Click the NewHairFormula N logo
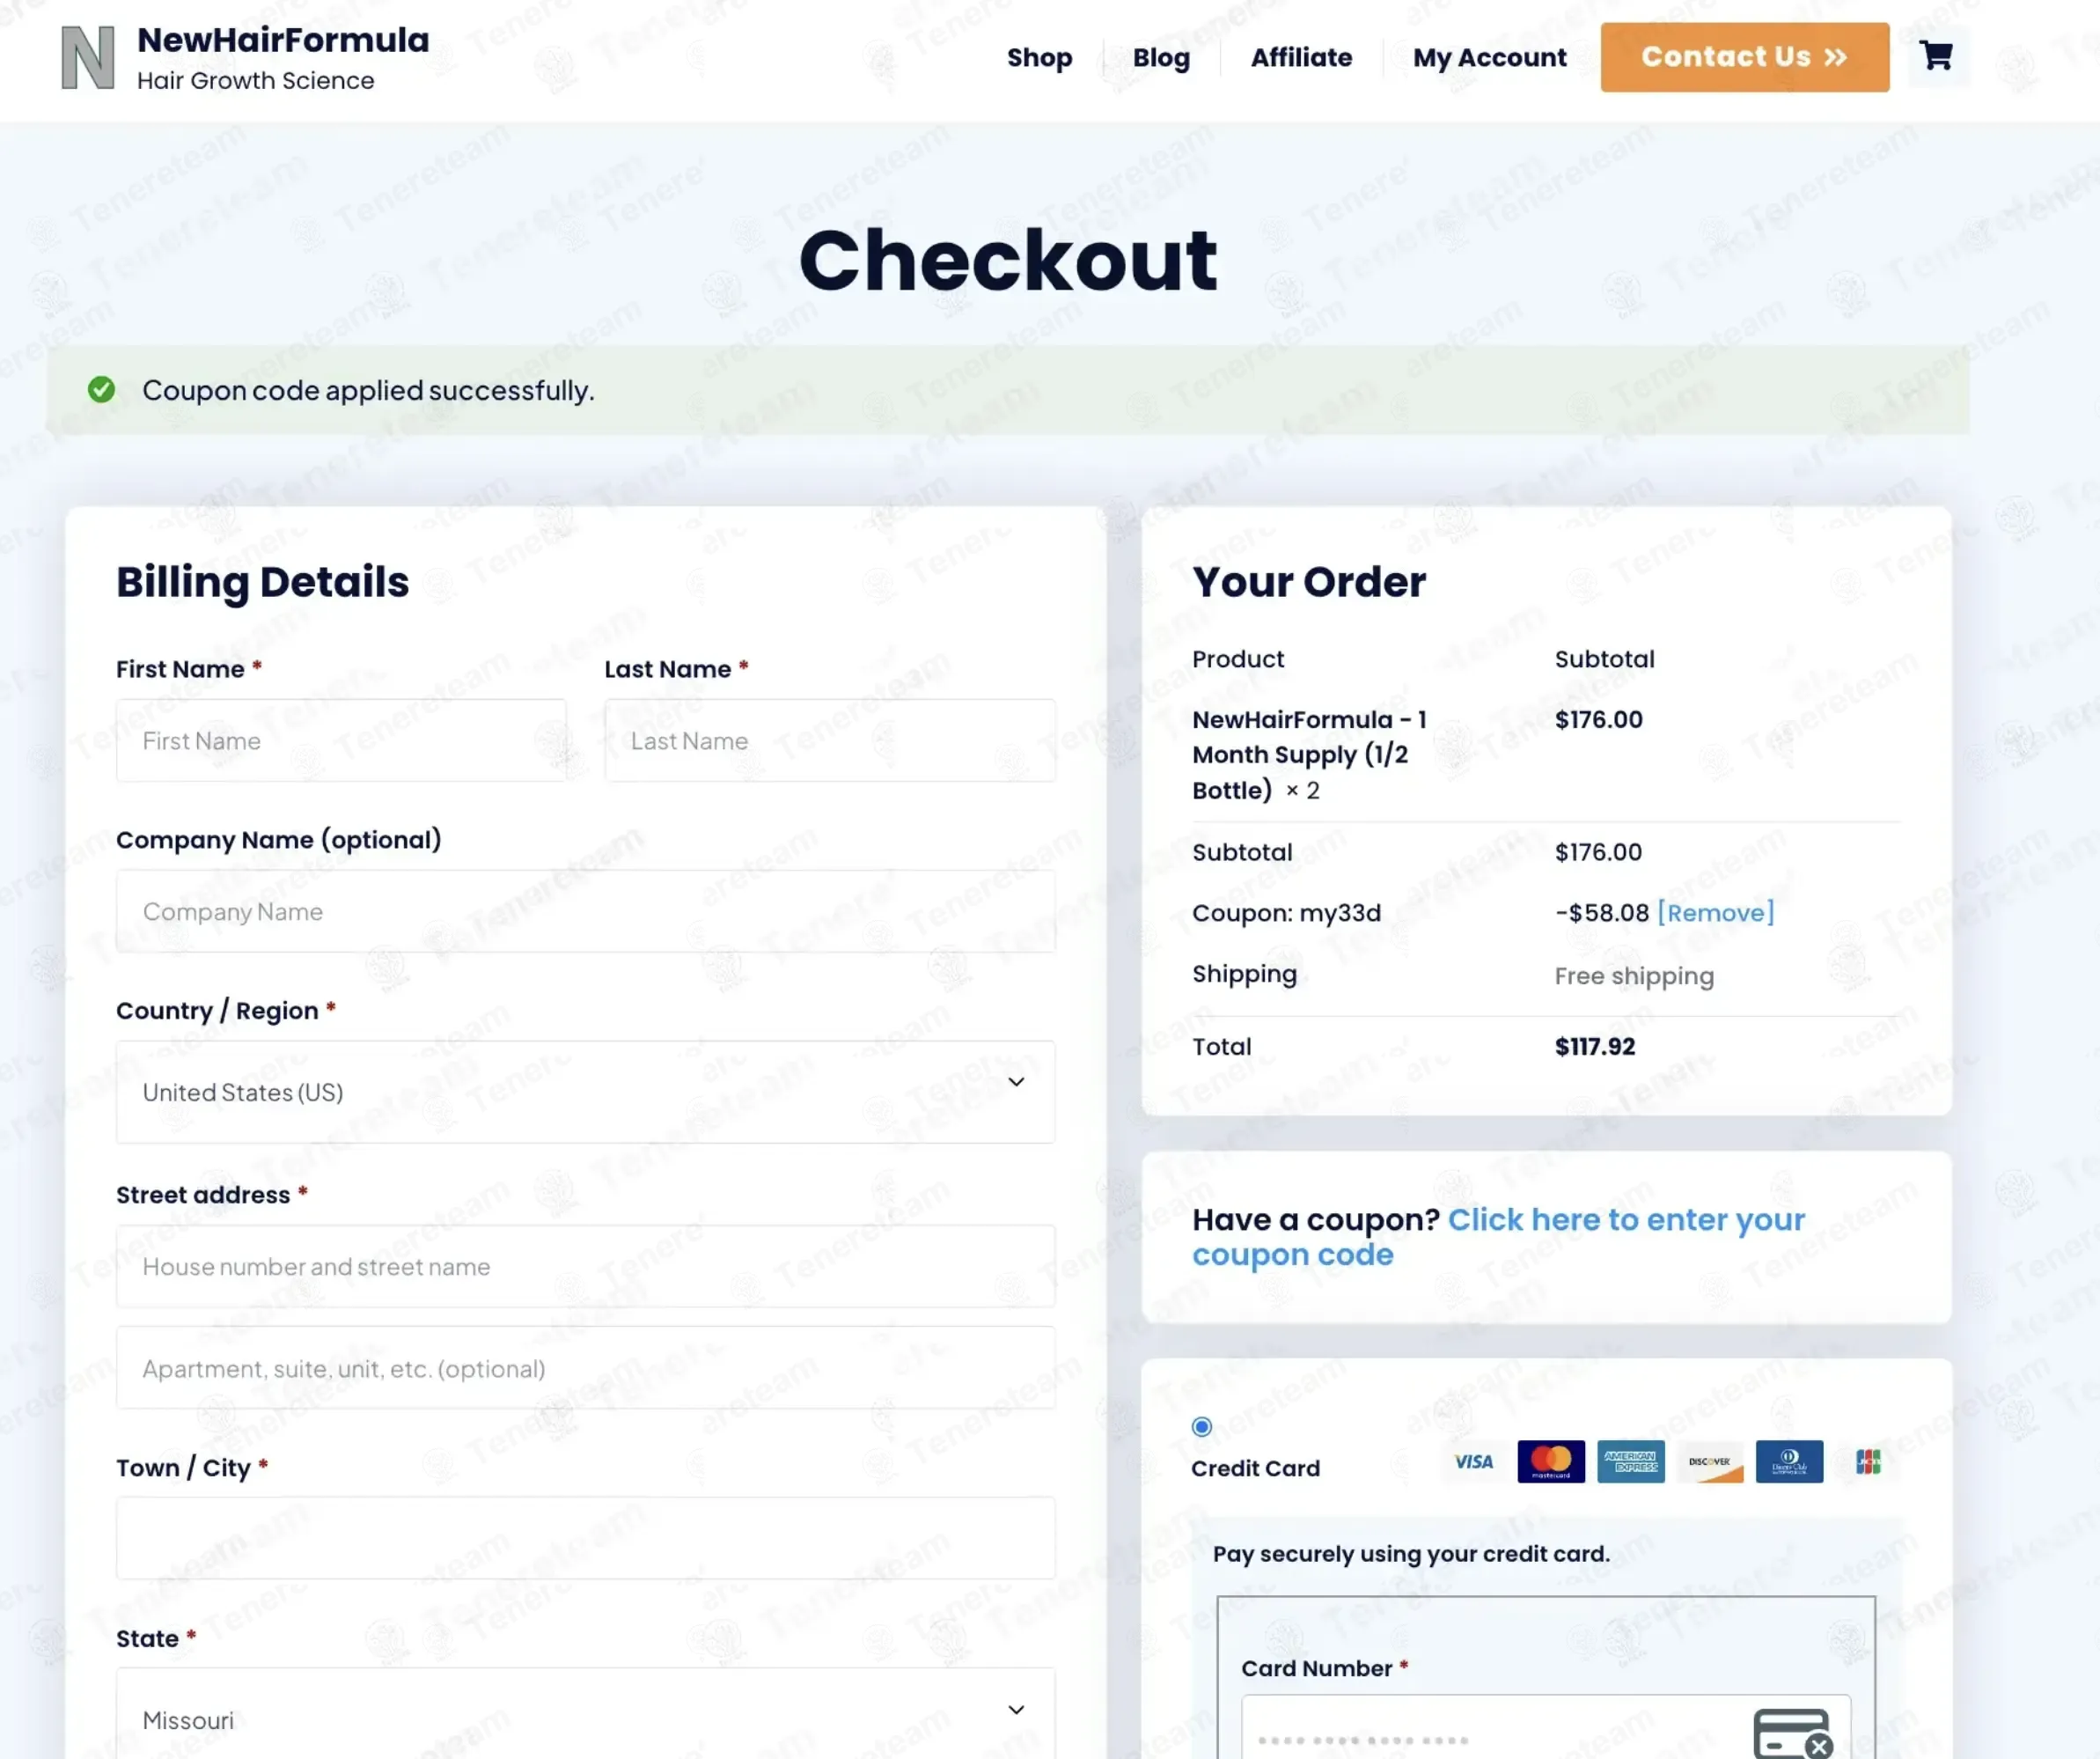 pos(88,57)
